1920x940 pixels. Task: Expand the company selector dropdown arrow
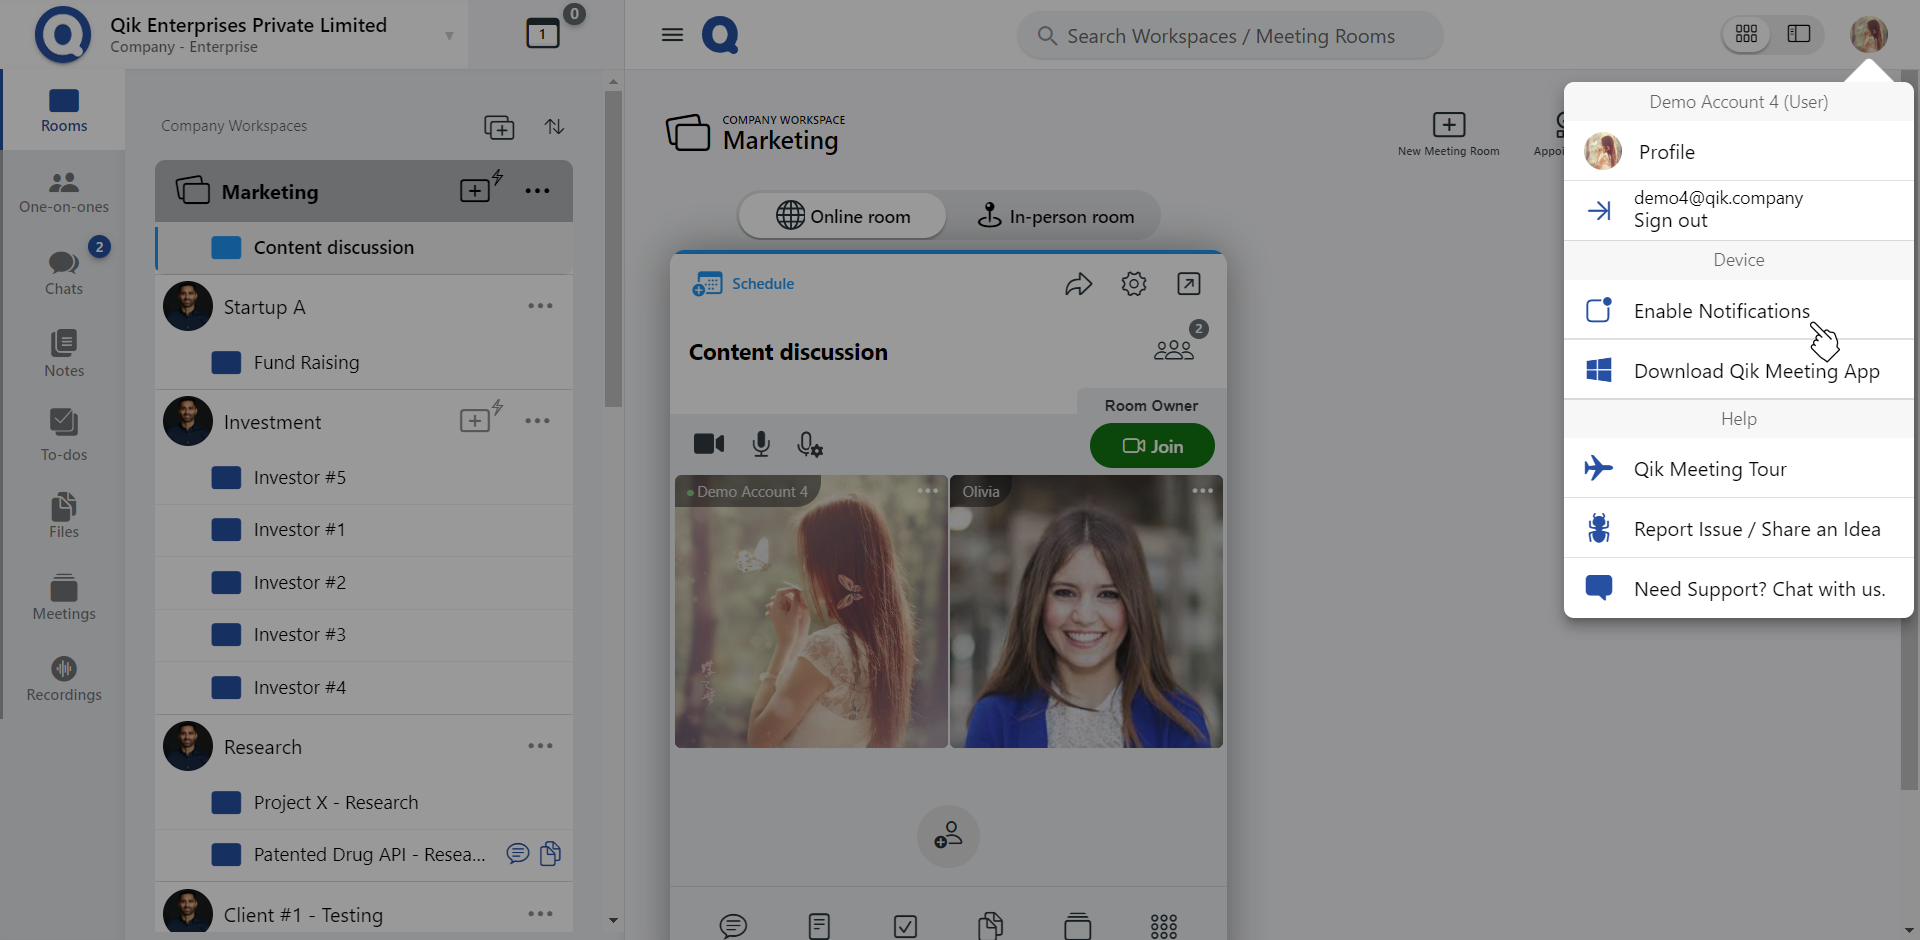click(449, 36)
